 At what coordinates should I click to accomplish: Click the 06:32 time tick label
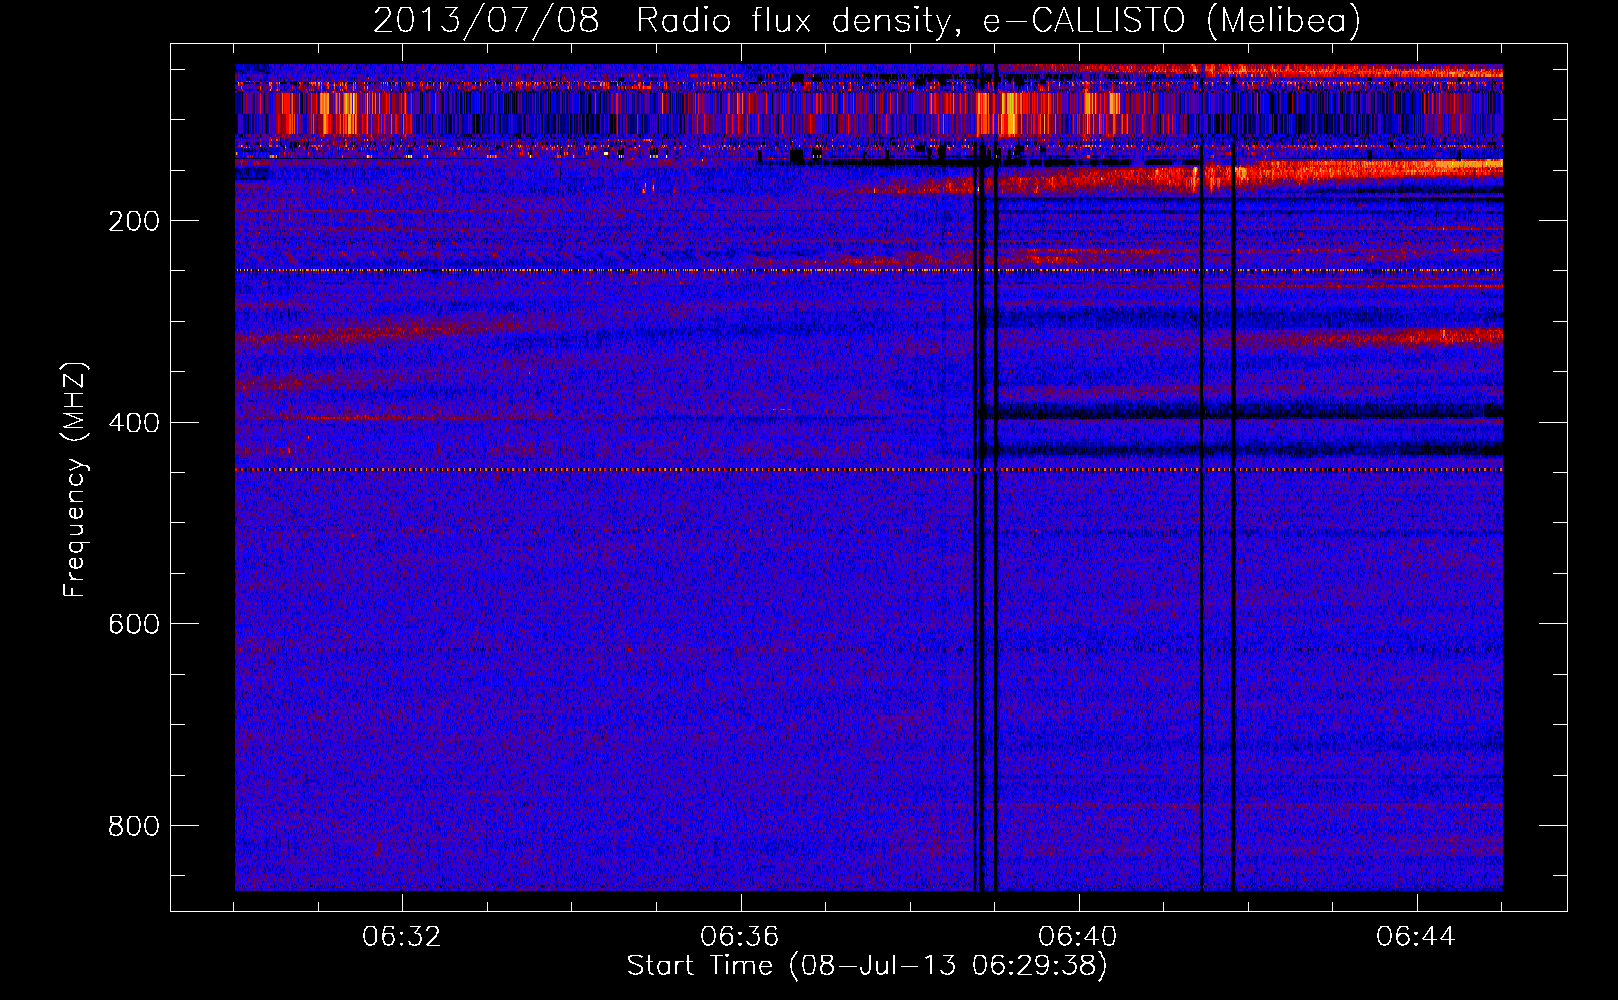pyautogui.click(x=402, y=937)
